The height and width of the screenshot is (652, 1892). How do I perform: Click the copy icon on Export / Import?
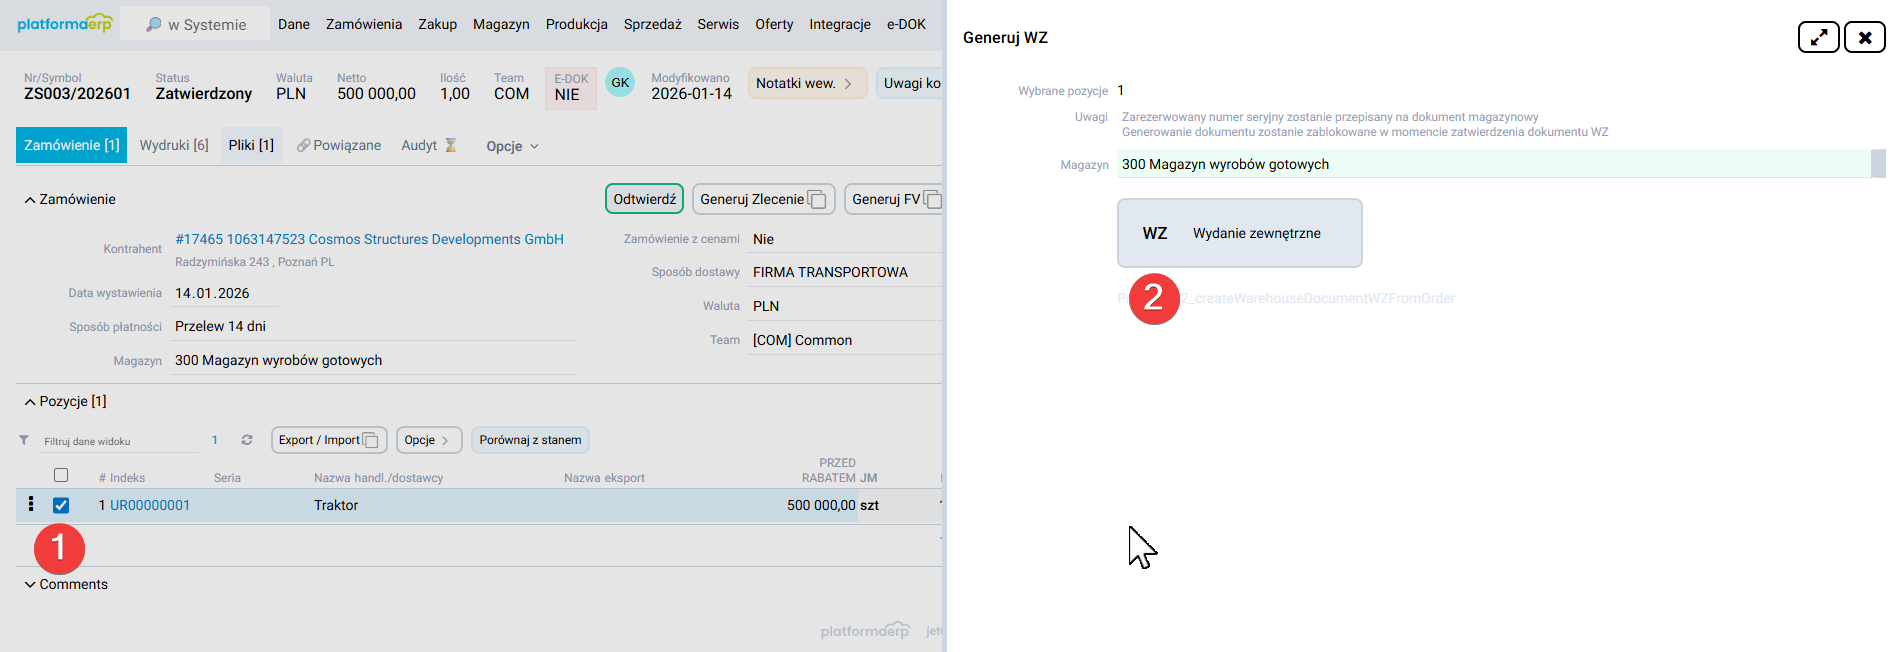point(371,440)
